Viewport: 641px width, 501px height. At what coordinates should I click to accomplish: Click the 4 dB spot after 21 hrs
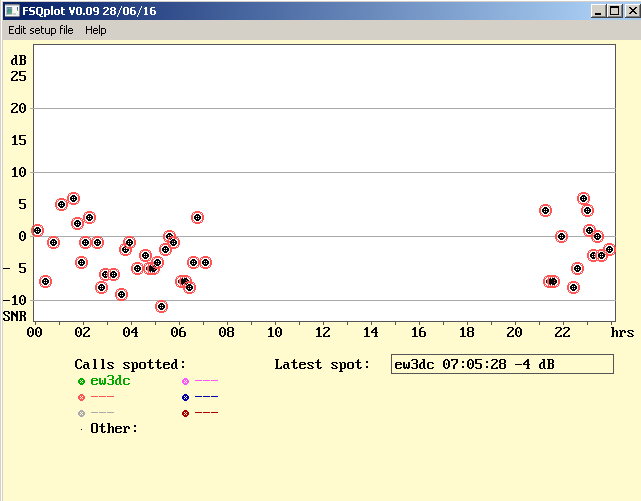[x=545, y=210]
